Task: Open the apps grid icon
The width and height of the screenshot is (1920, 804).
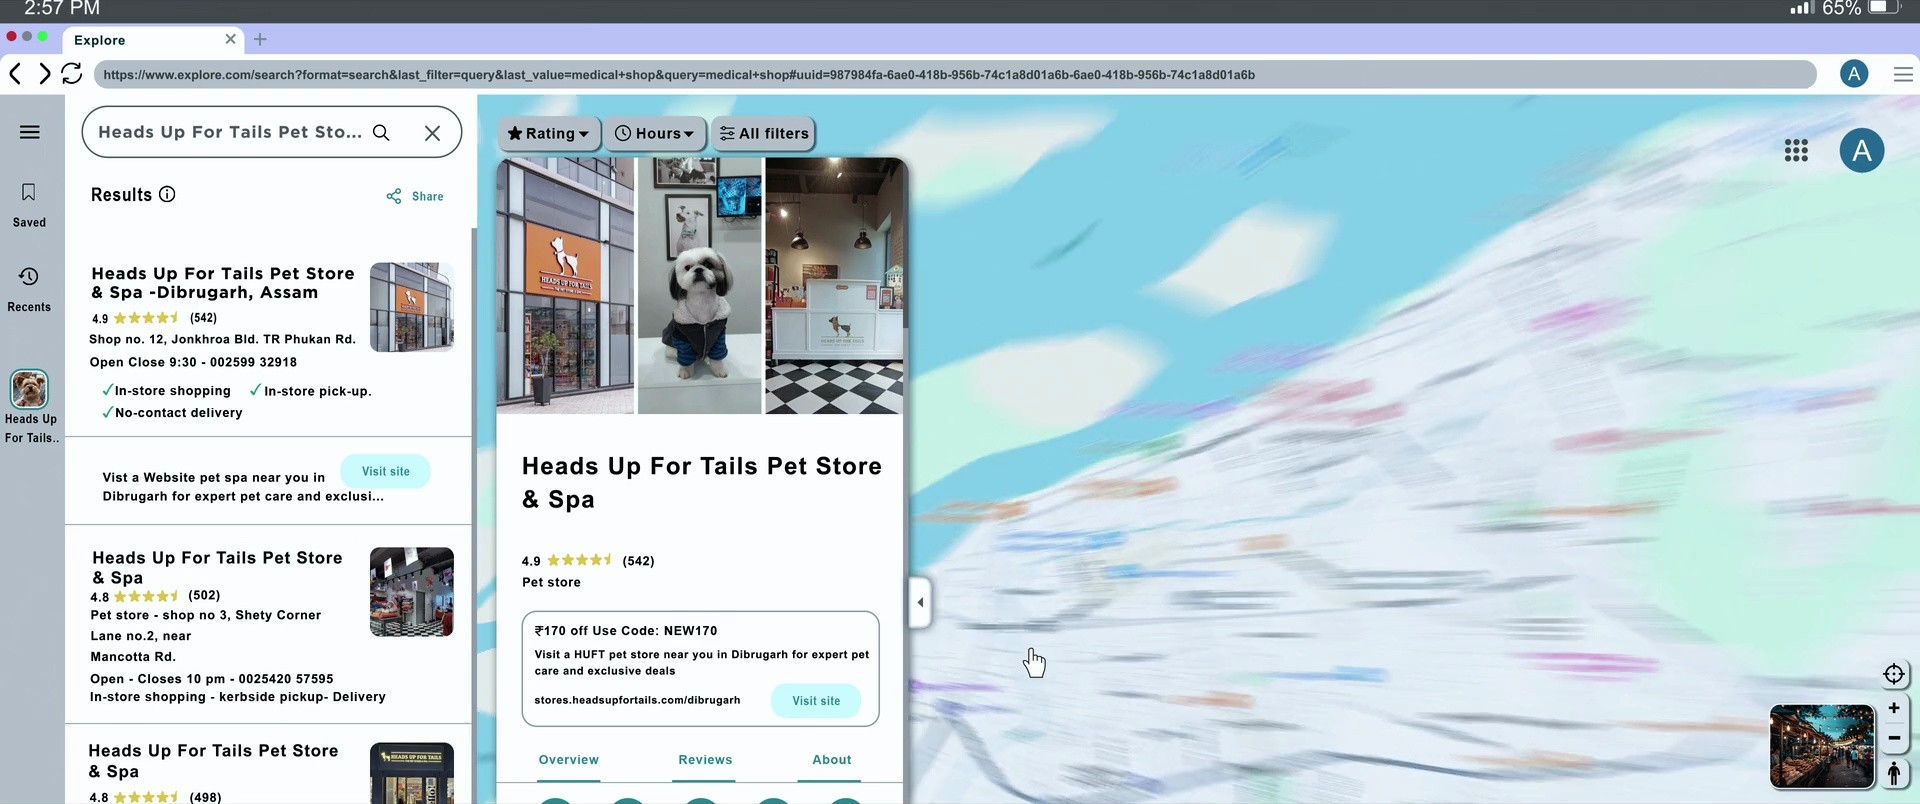Action: tap(1796, 150)
